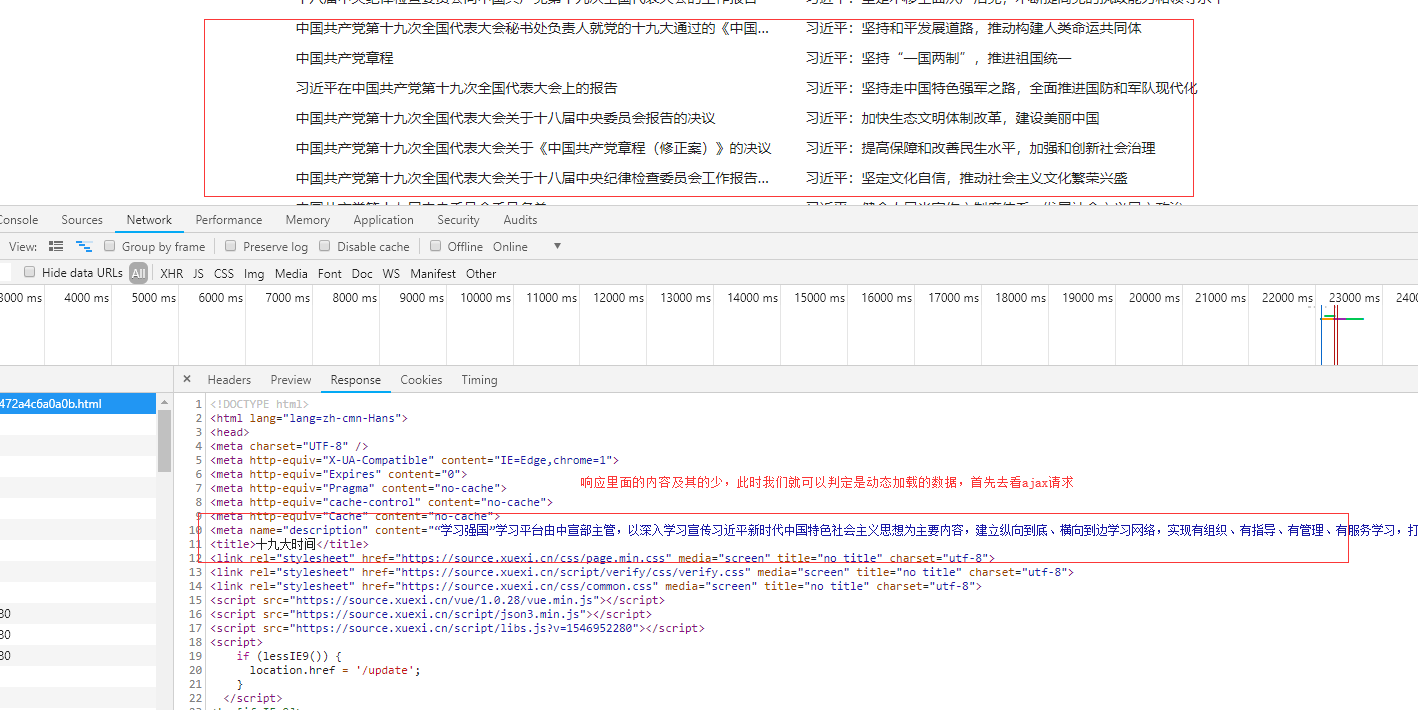Filter requests by CSS
Screen dimensions: 1418x710
224,273
